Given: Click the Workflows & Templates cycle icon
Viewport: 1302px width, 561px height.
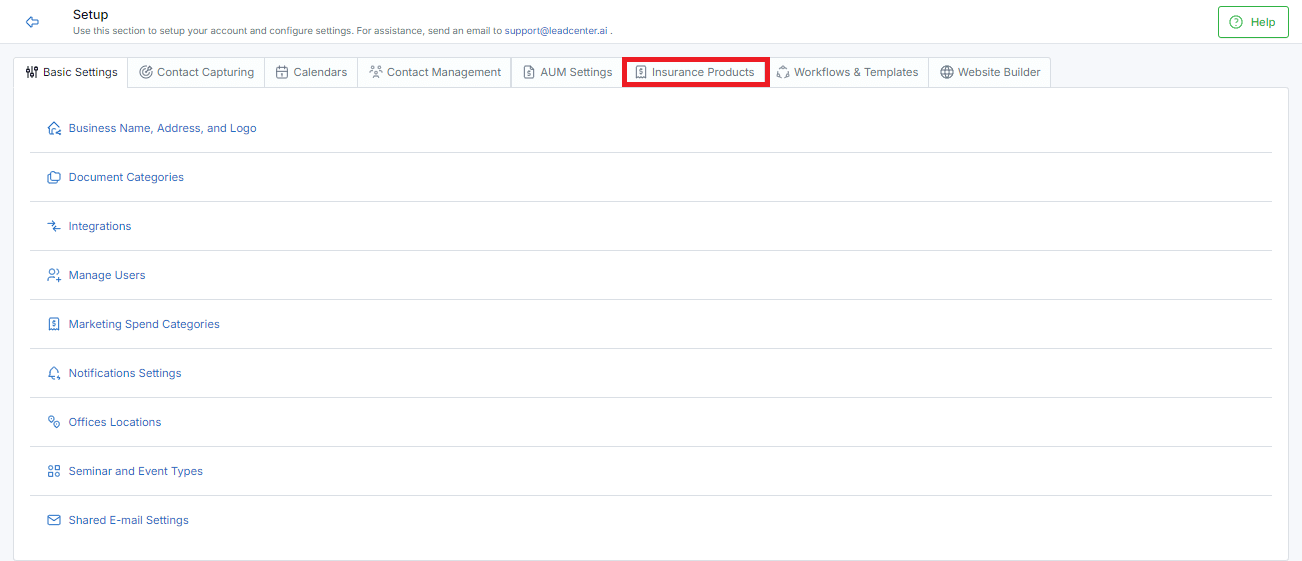Looking at the screenshot, I should (783, 72).
